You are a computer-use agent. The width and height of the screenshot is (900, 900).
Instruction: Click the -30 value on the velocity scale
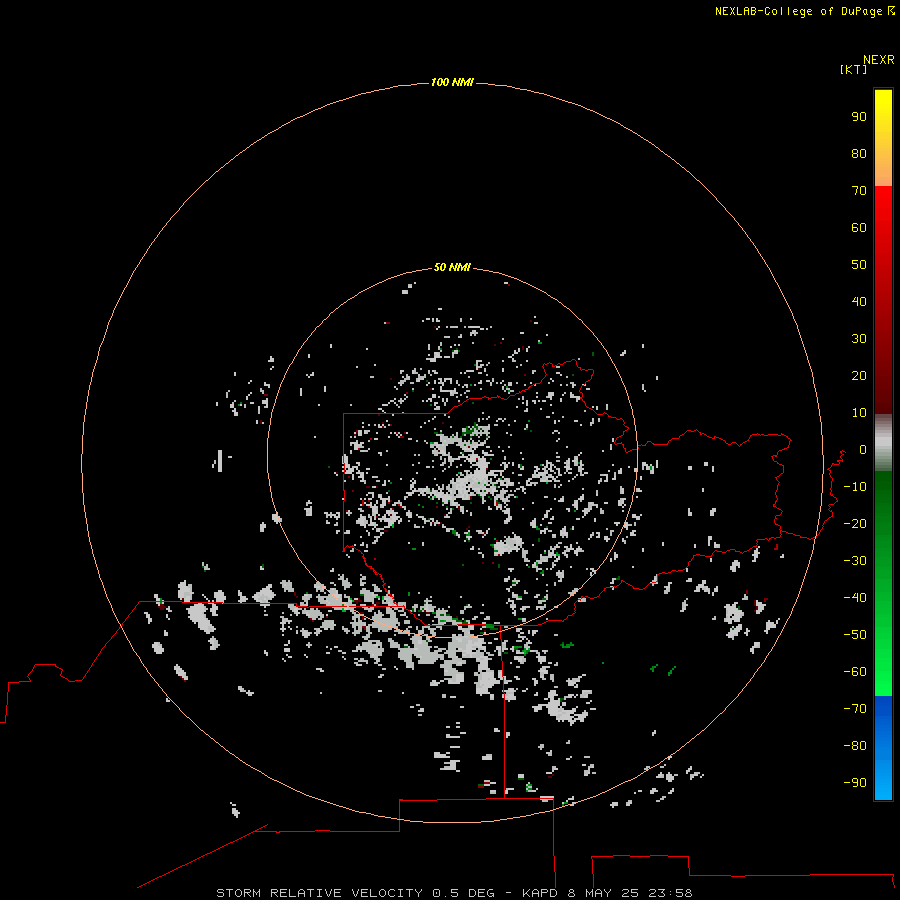[855, 561]
